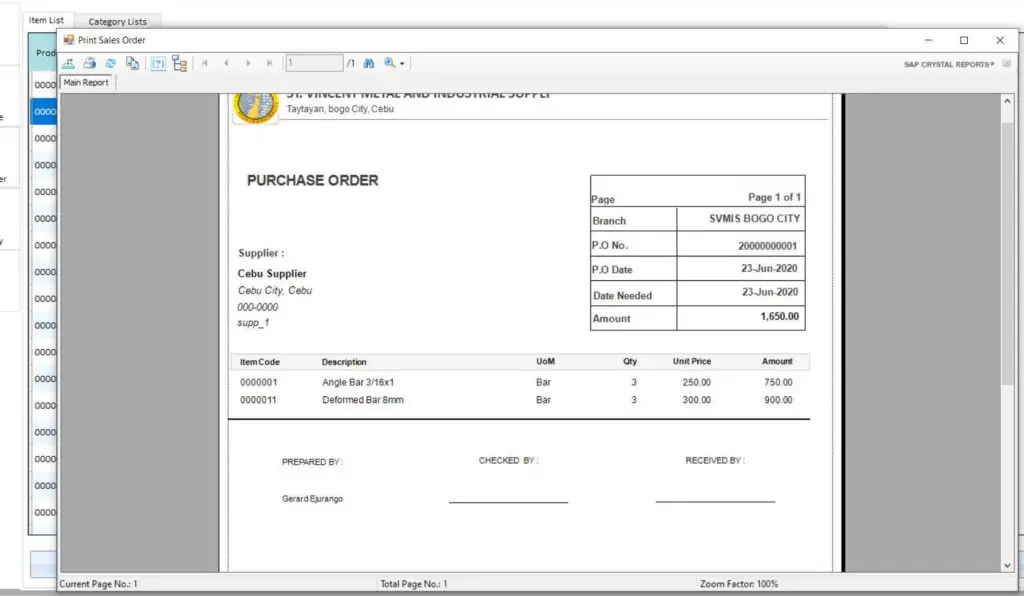
Task: Refresh the report data
Action: (112, 63)
